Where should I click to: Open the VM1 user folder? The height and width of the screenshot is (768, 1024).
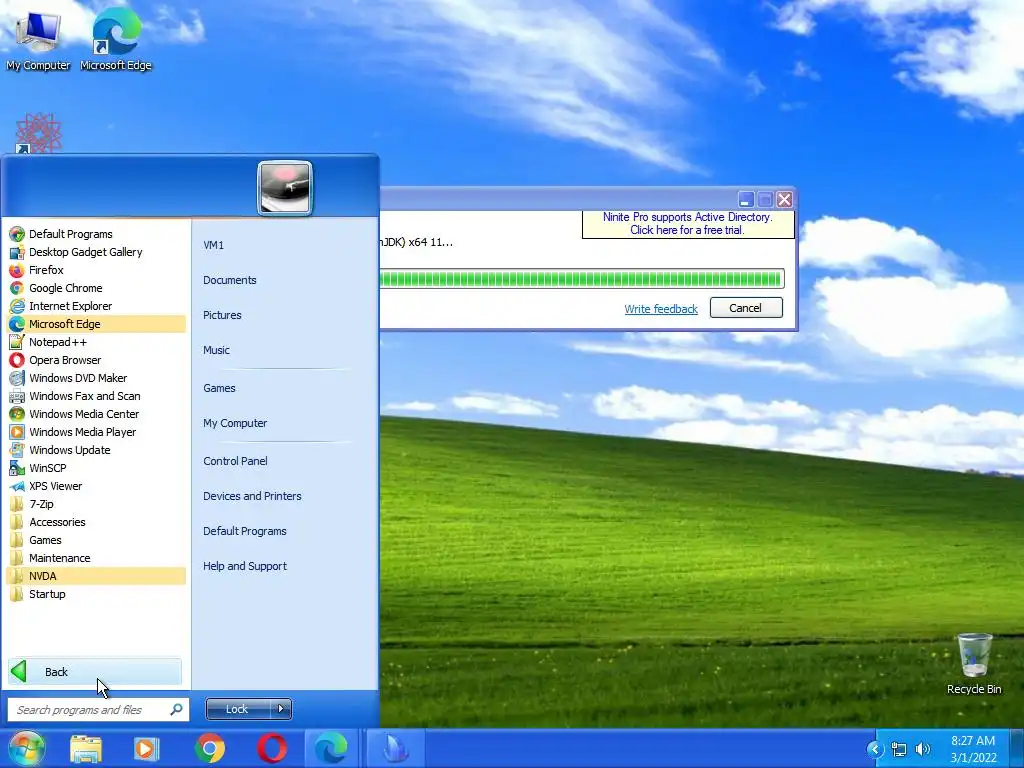pyautogui.click(x=214, y=245)
